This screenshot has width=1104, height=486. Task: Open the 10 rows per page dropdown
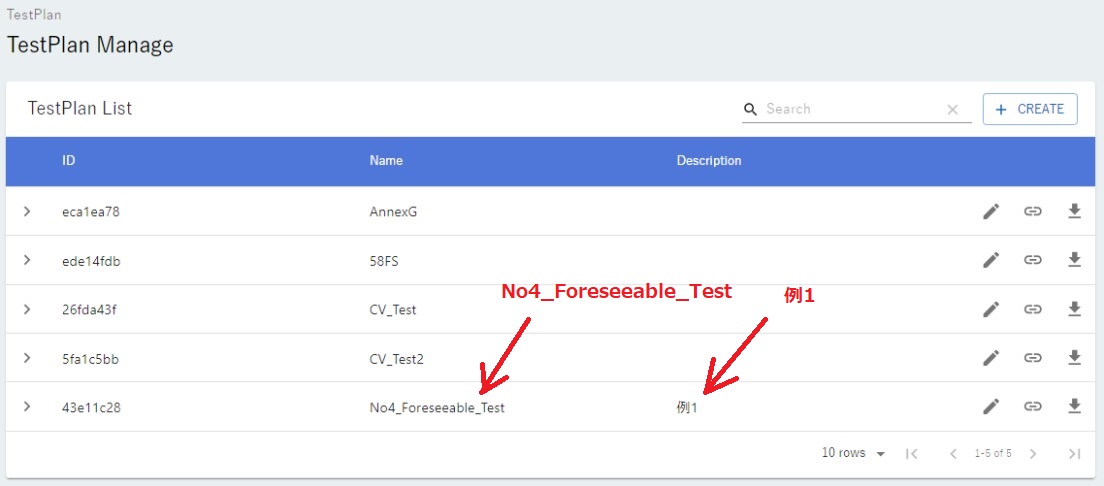[x=853, y=454]
